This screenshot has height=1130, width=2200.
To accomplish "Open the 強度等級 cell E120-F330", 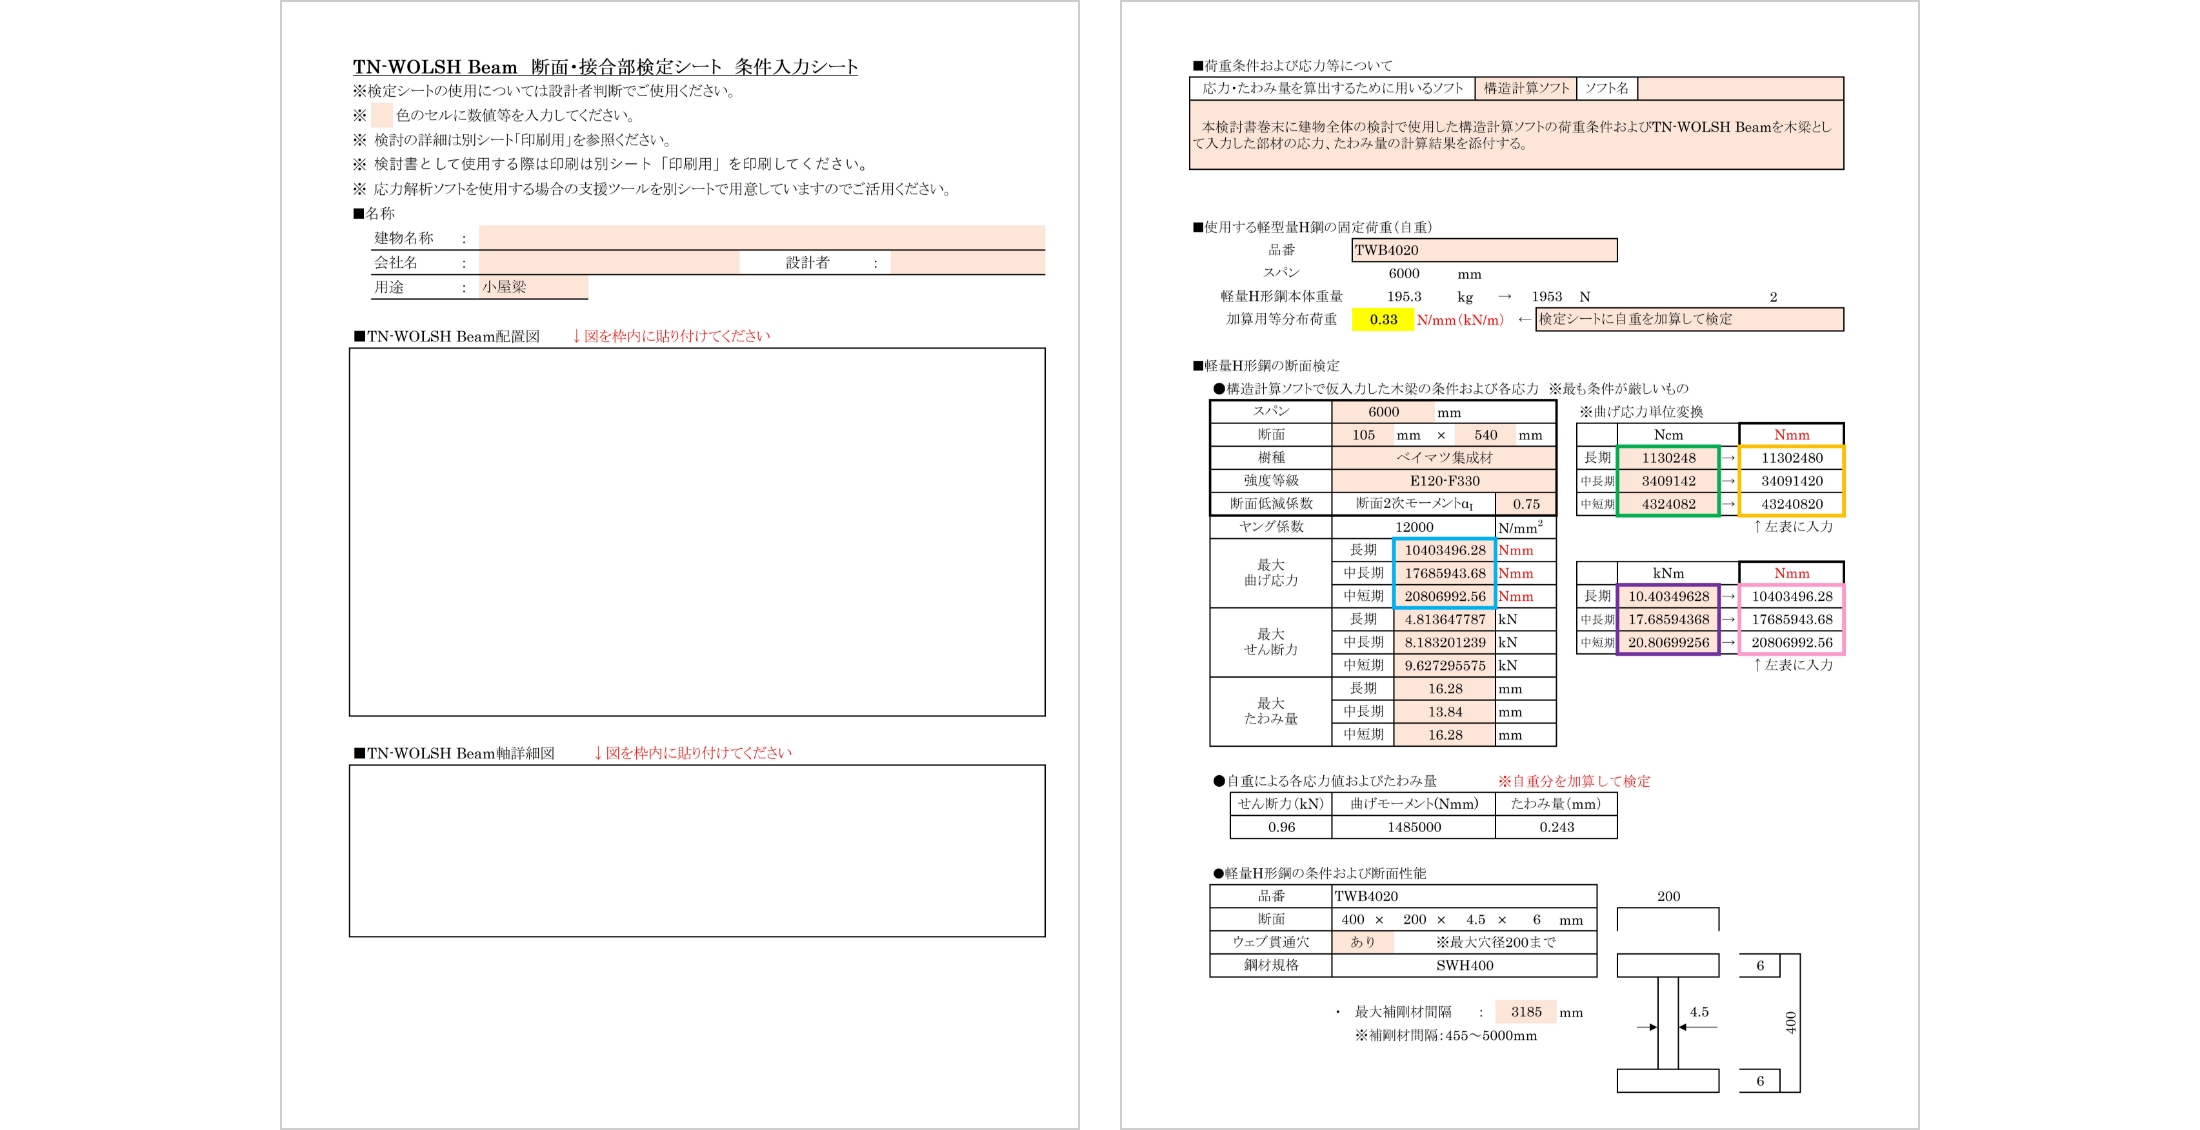I will (x=1444, y=481).
